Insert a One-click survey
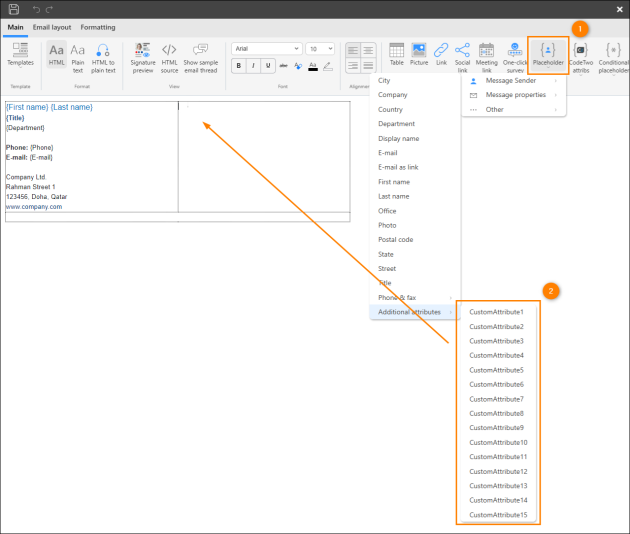630x534 pixels. click(x=515, y=58)
